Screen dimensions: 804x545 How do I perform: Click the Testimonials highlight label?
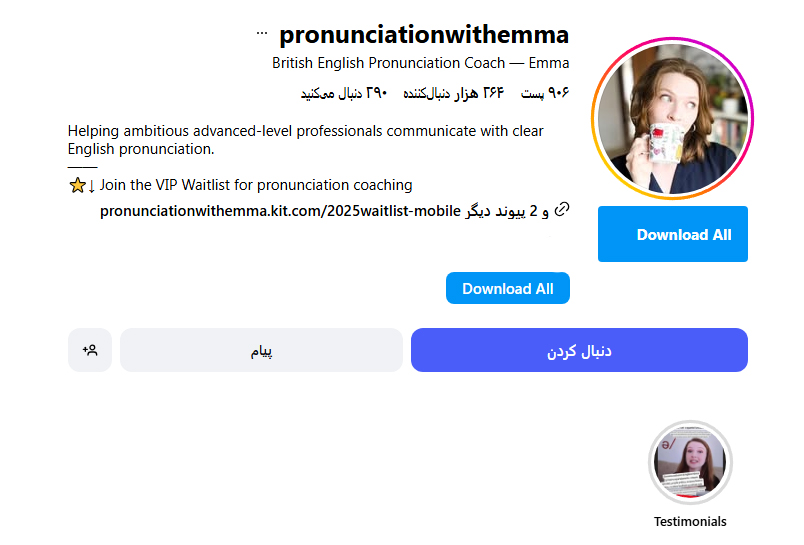[690, 521]
